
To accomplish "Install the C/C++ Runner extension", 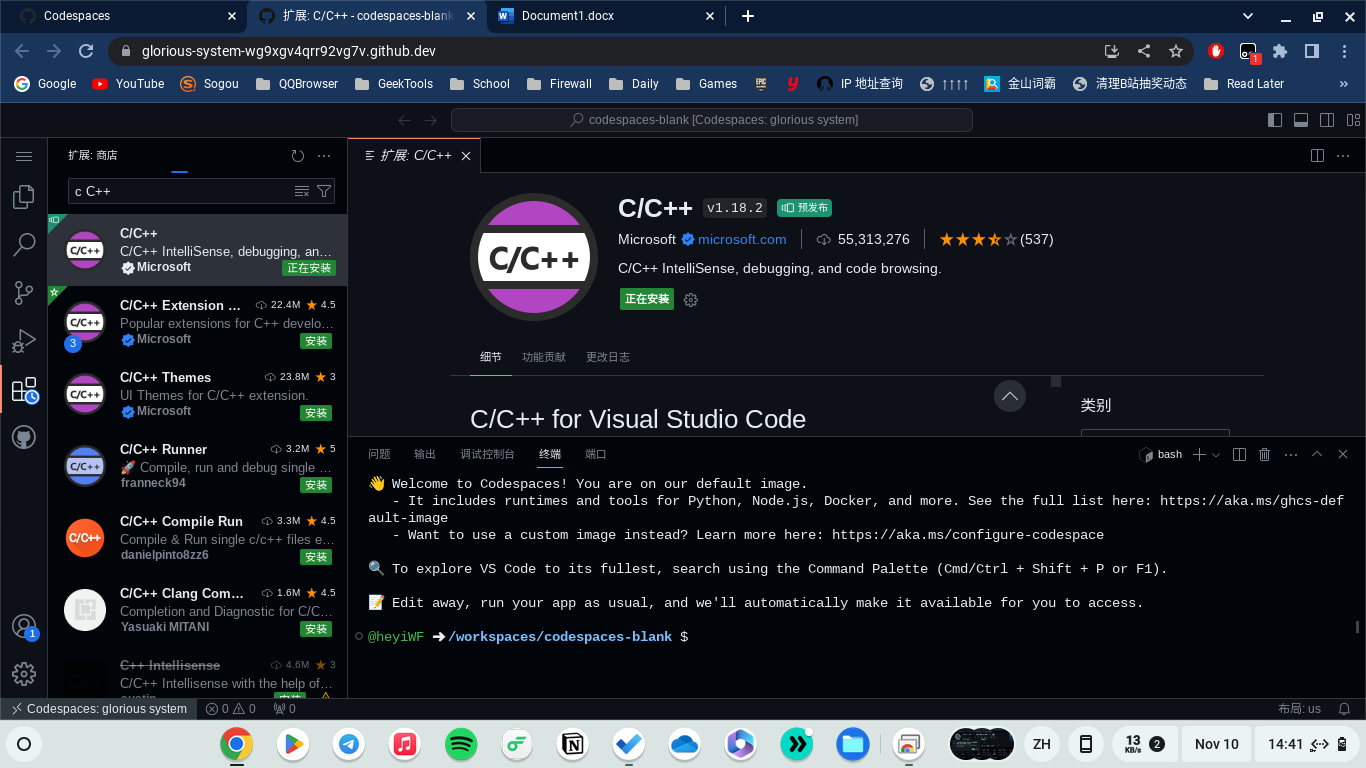I will [316, 485].
